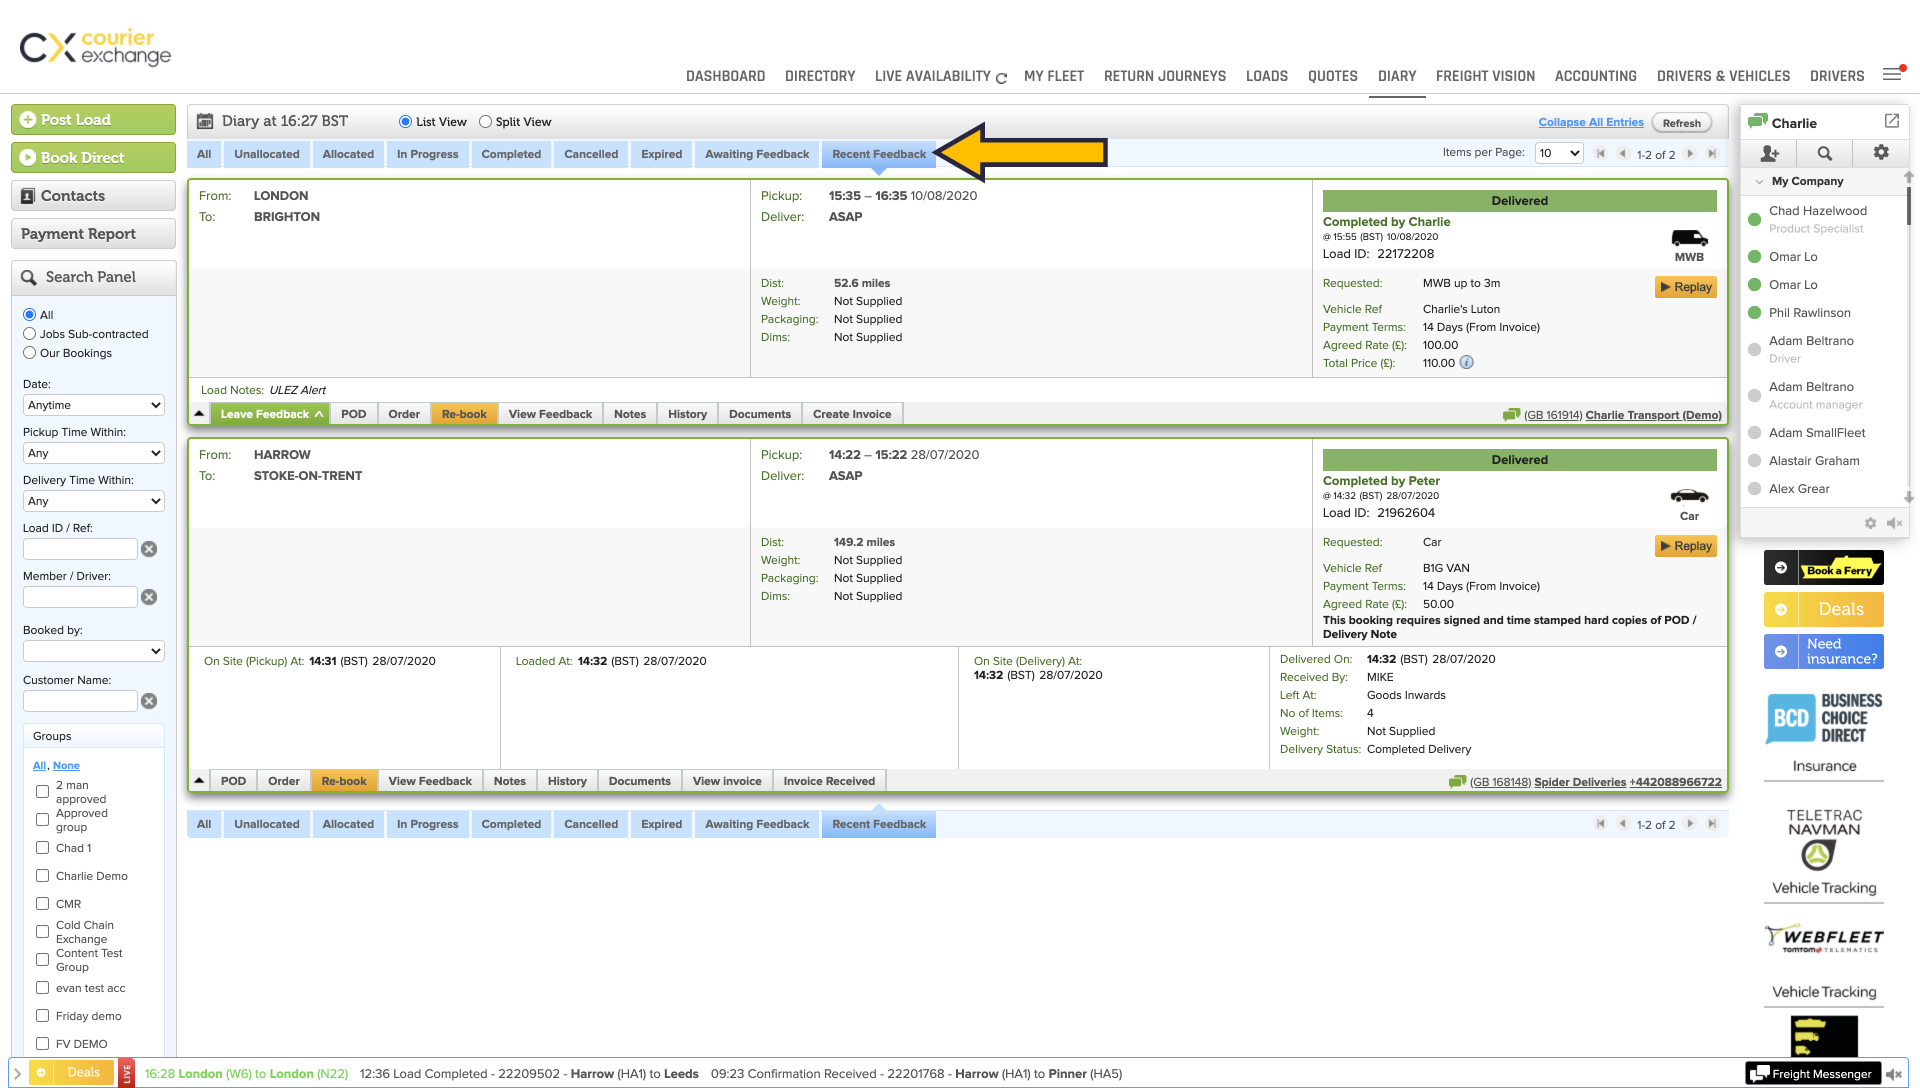Click the Total Price info icon
The width and height of the screenshot is (1920, 1088).
click(1467, 363)
